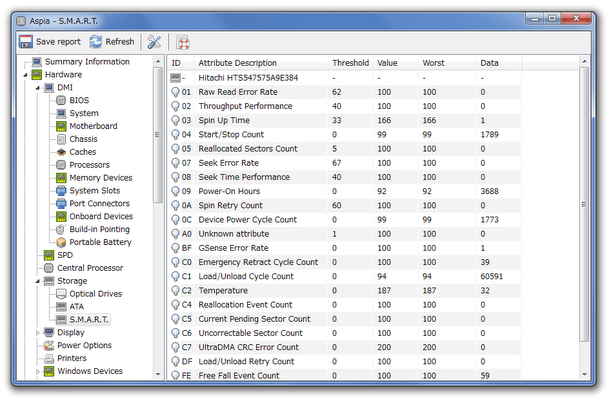Click the Save report floppy disk icon

[26, 42]
